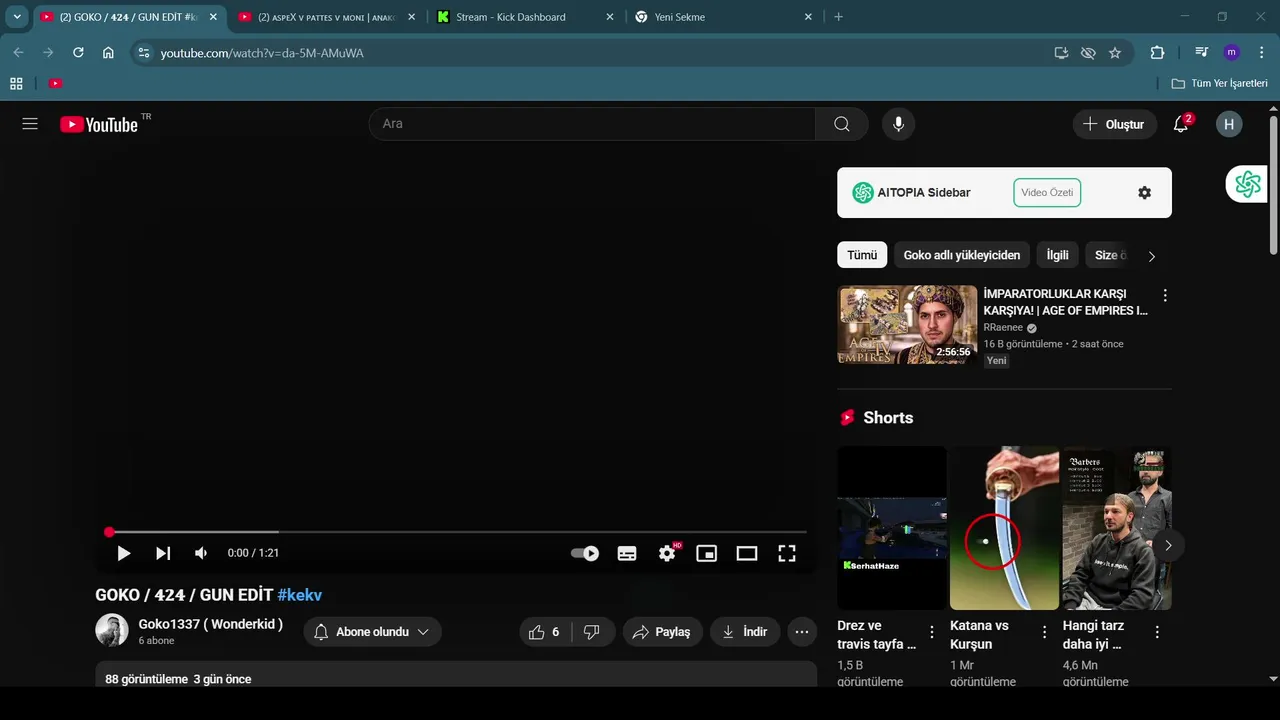The height and width of the screenshot is (720, 1280).
Task: Switch to miniplayer mode
Action: [707, 553]
